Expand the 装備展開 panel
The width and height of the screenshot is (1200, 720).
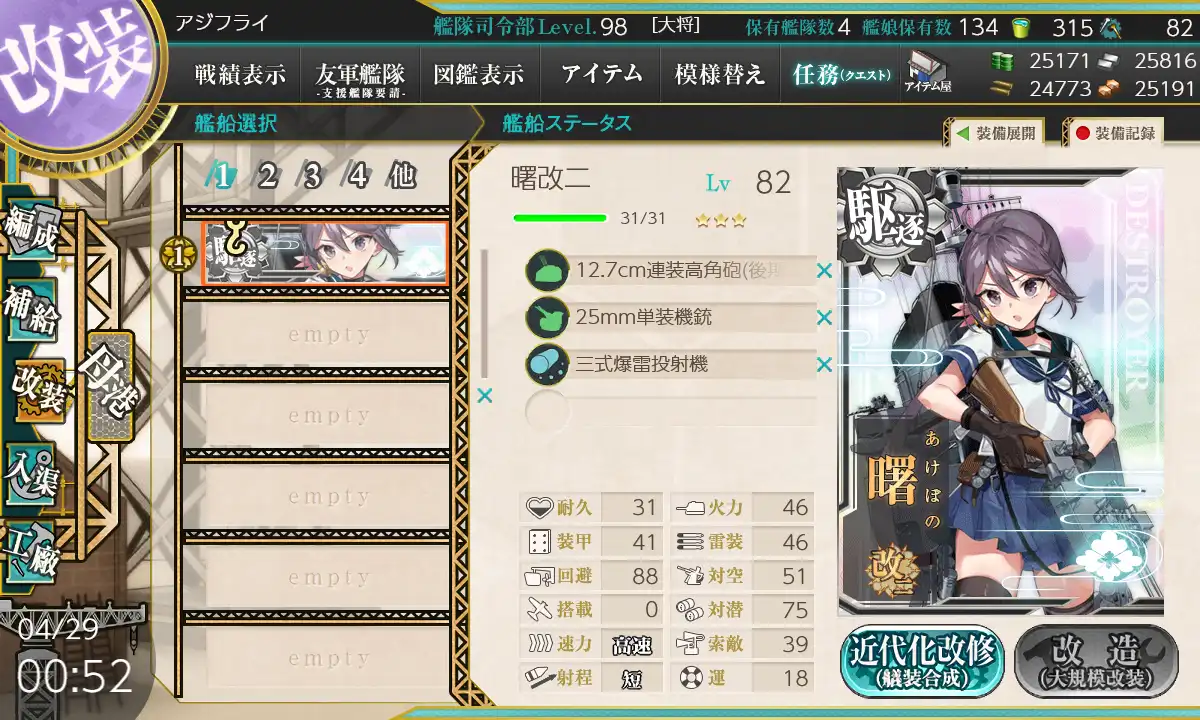tap(994, 132)
